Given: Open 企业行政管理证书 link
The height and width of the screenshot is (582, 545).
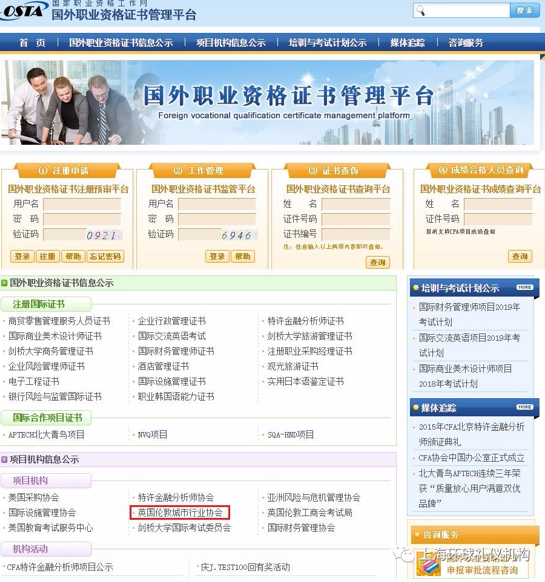Looking at the screenshot, I should [172, 321].
